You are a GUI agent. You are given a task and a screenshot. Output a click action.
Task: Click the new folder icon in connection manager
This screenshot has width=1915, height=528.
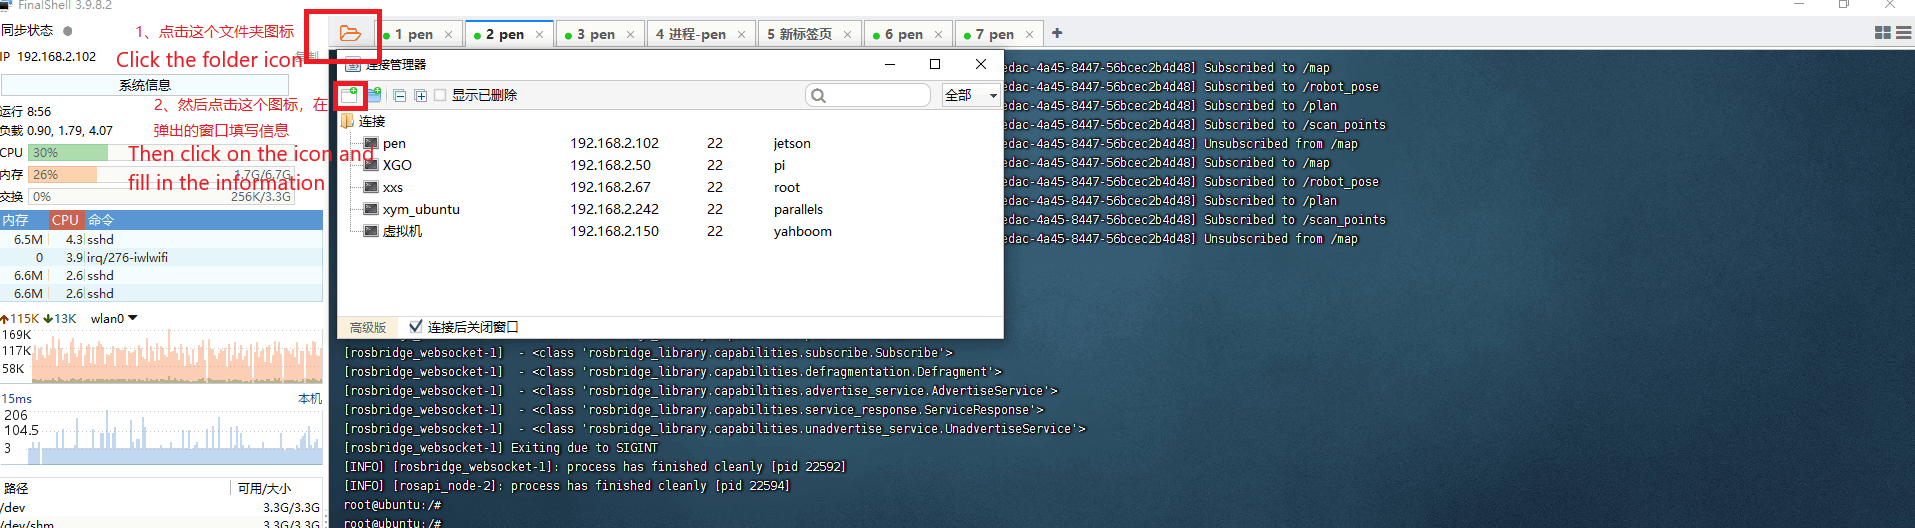pos(374,95)
